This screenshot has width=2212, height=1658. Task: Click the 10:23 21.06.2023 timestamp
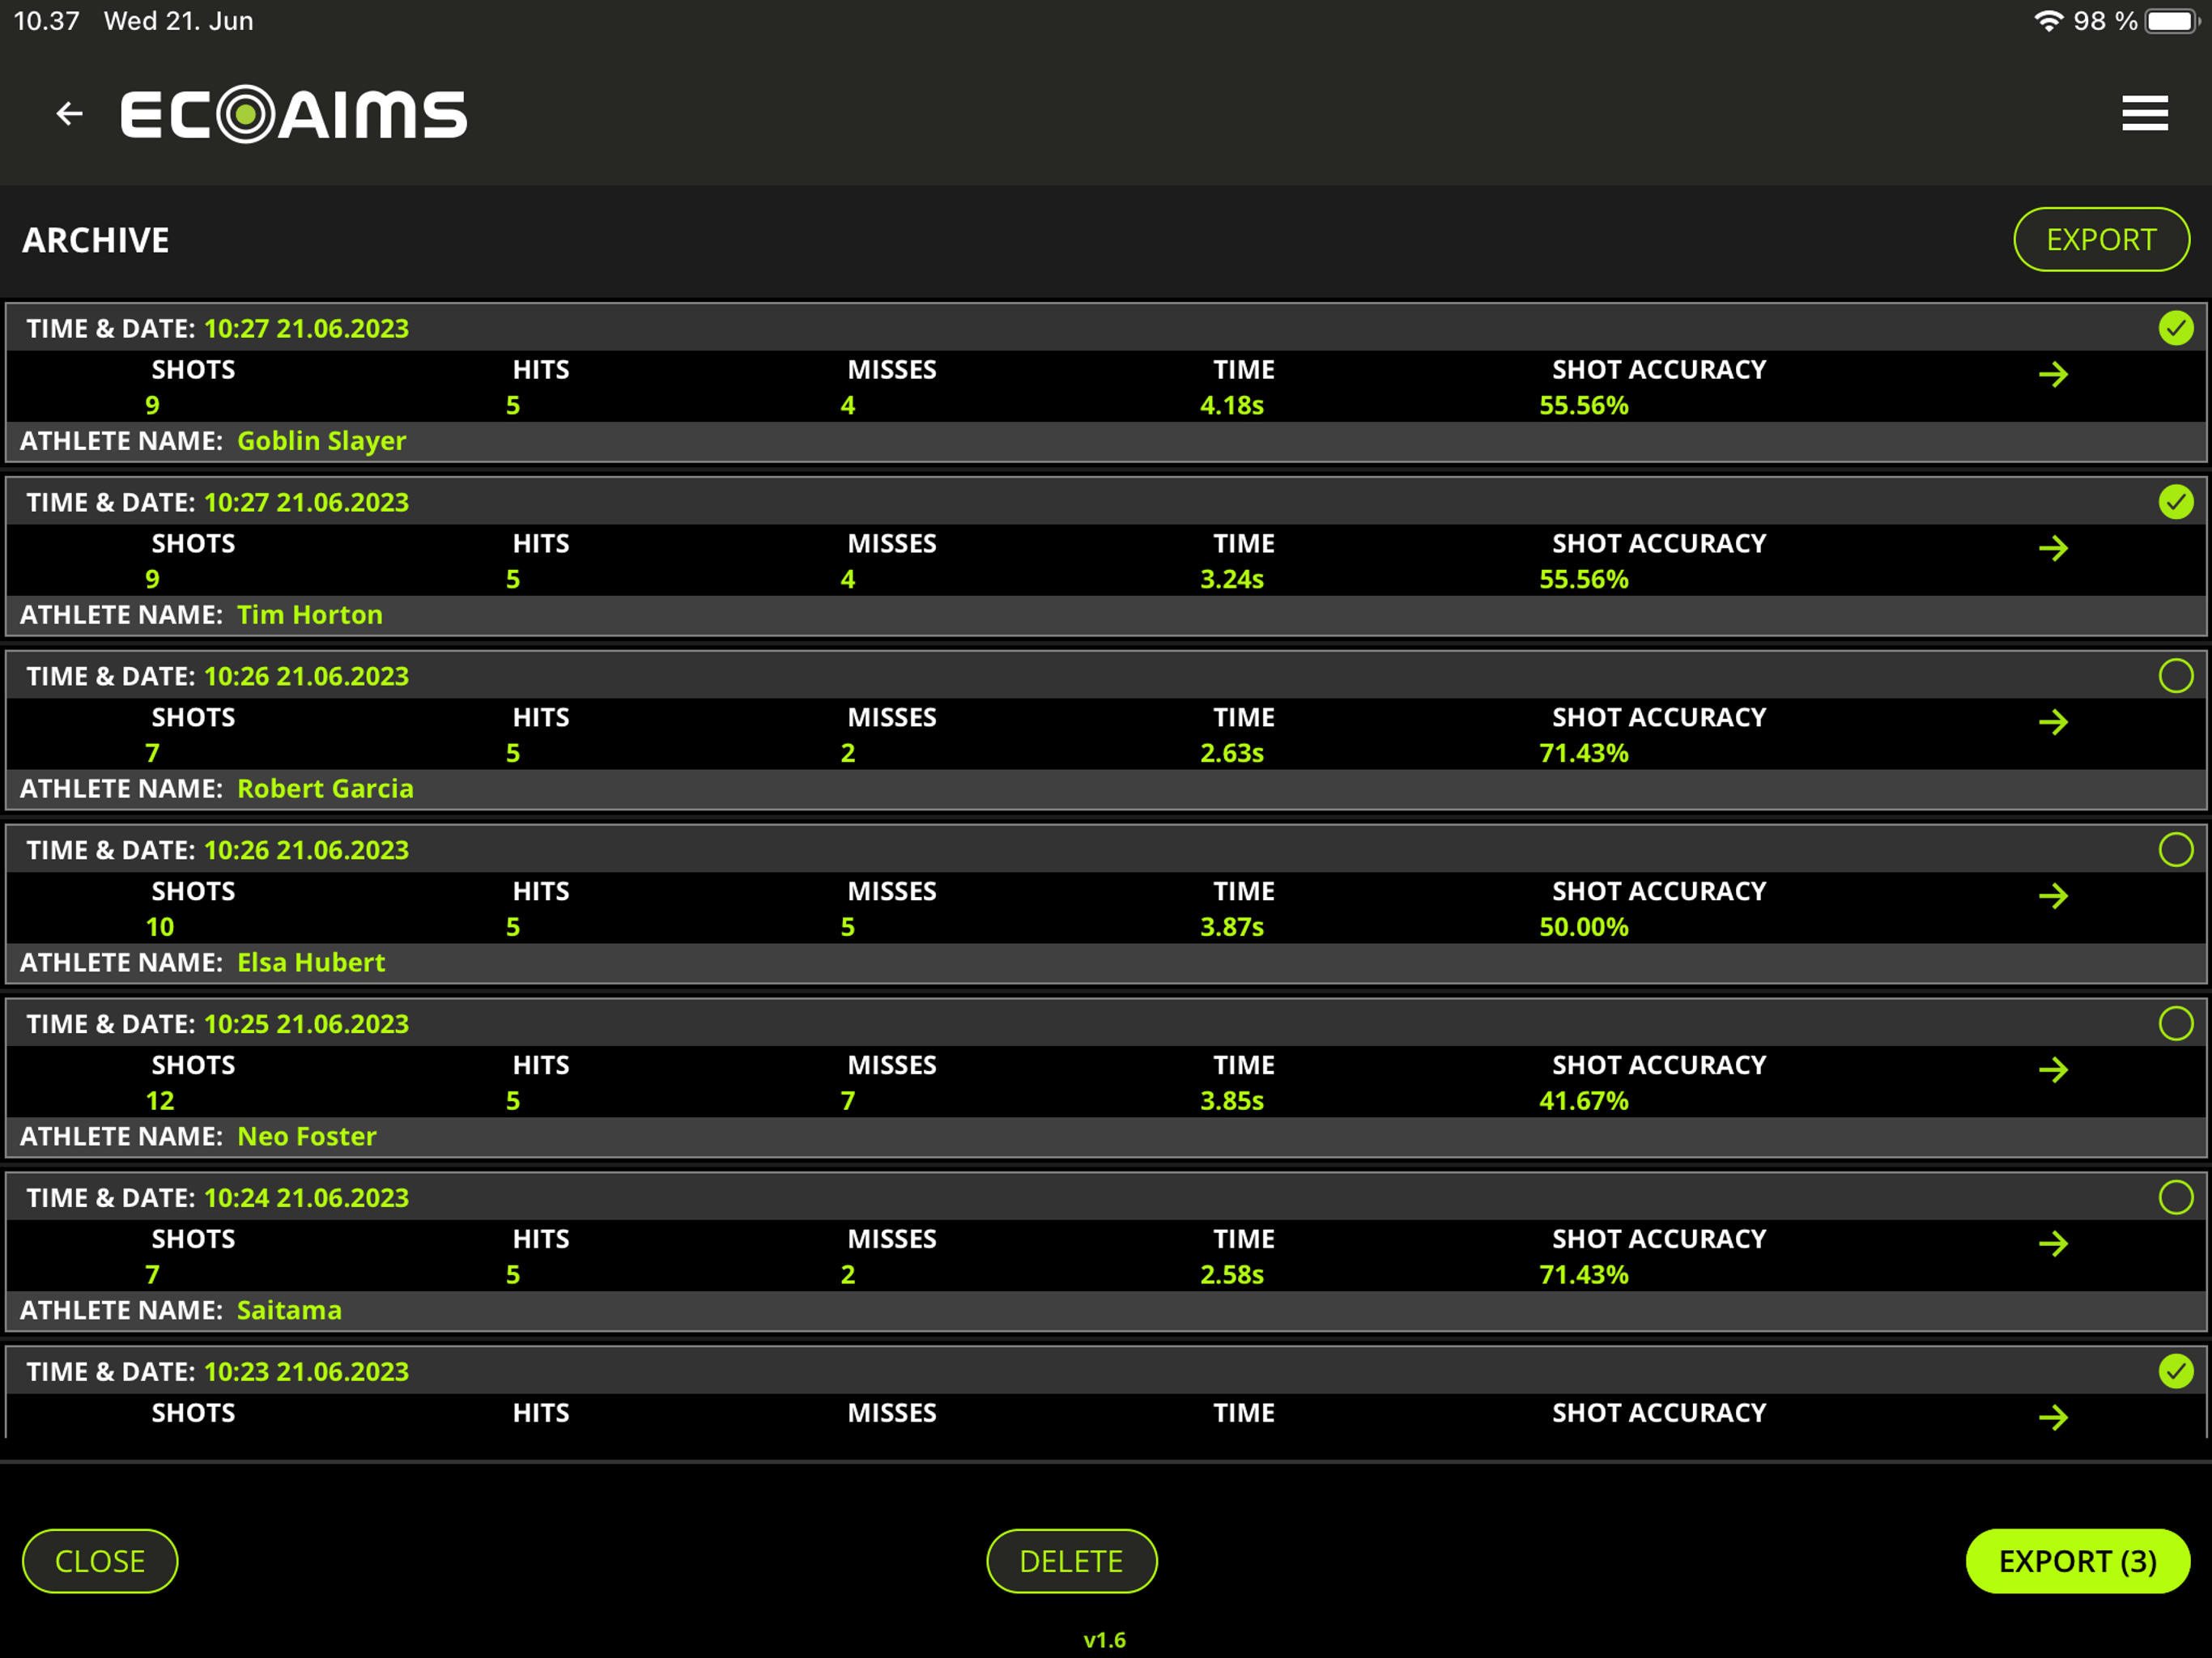pos(306,1372)
